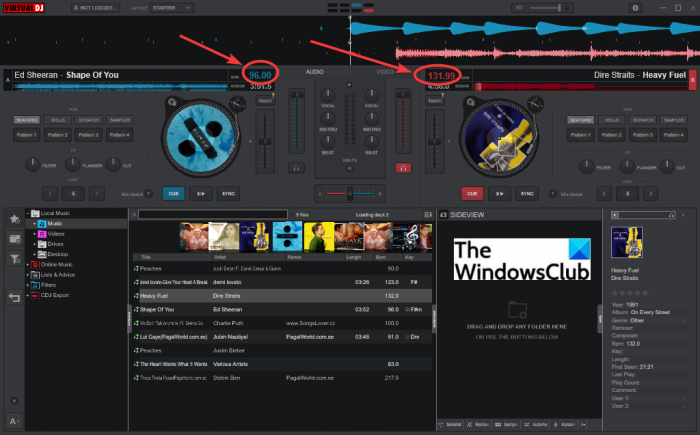This screenshot has width=700, height=435.
Task: Expand the Filters tree node
Action: pyautogui.click(x=28, y=285)
